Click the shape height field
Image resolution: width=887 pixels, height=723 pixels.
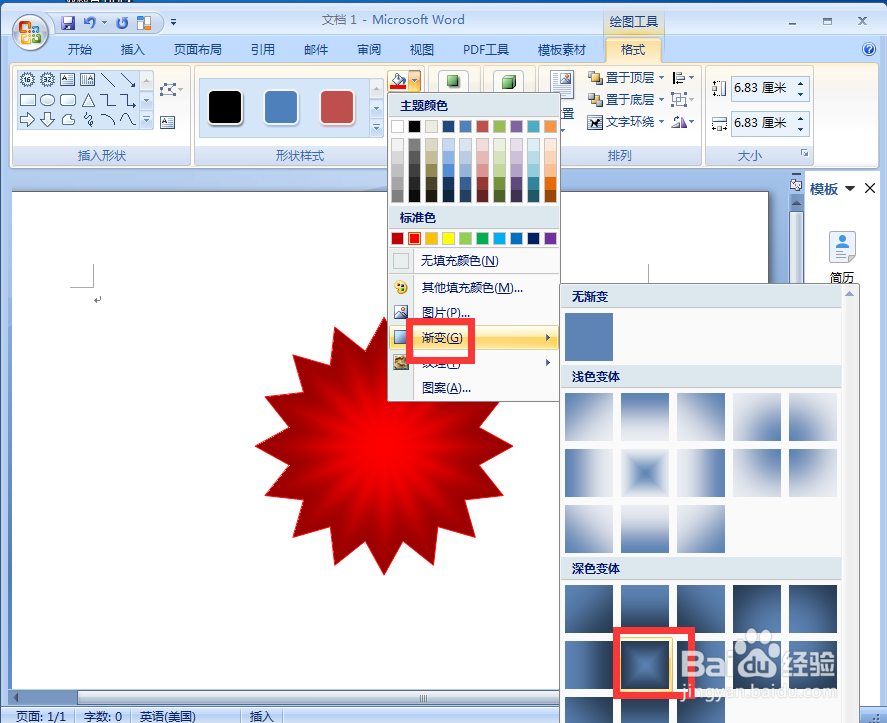tap(763, 88)
